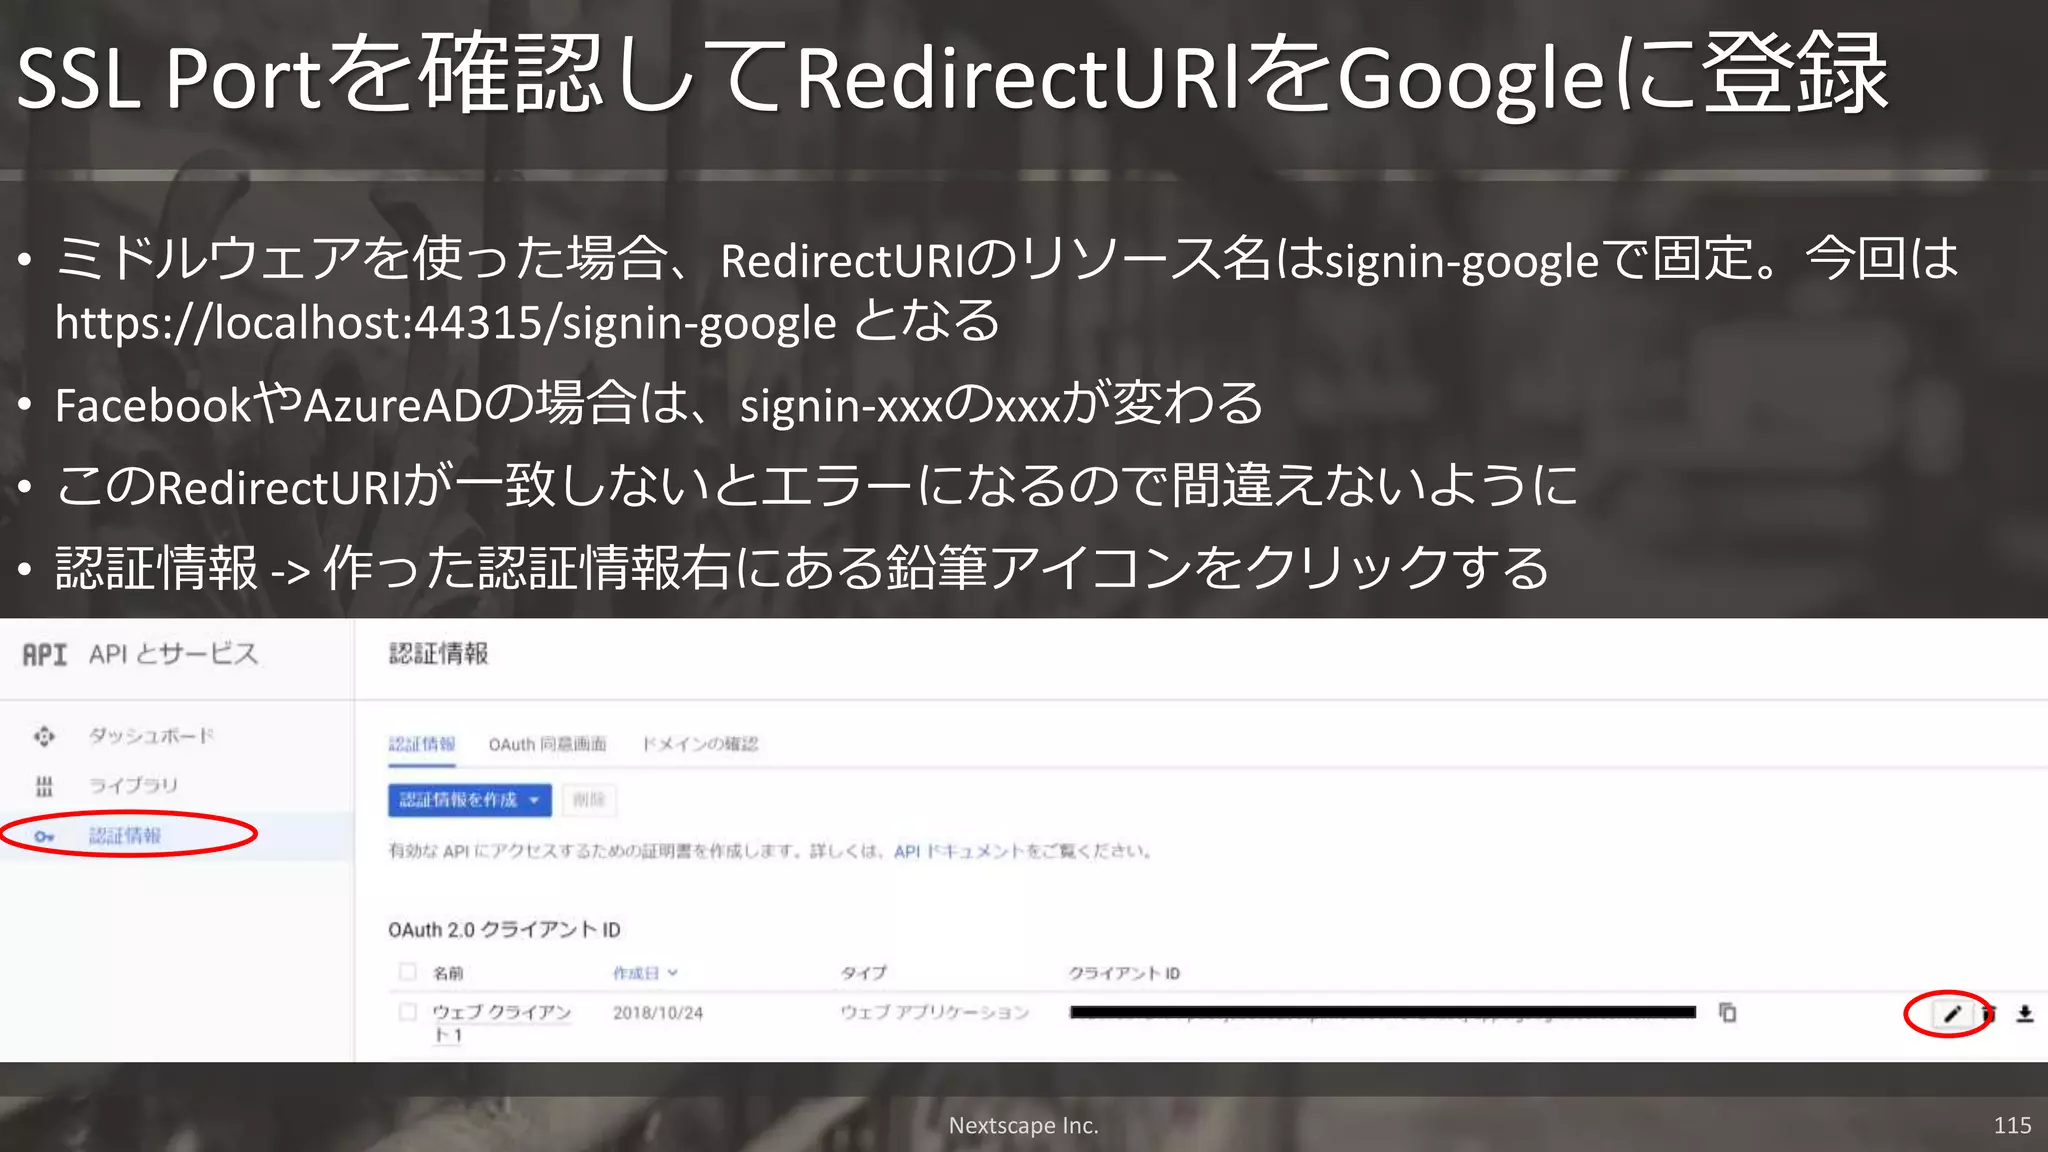Click the dashboard icon in sidebar

44,737
